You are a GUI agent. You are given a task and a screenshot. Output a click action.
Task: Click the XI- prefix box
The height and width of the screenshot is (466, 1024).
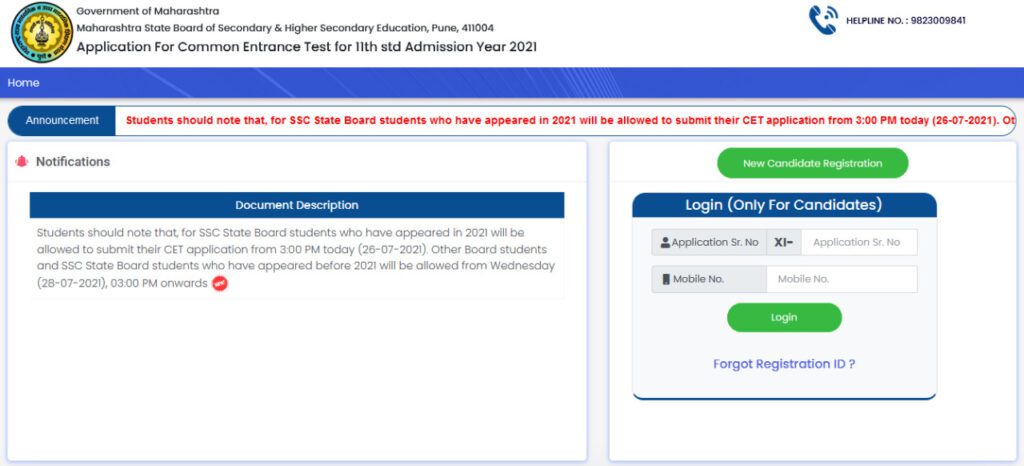[784, 243]
